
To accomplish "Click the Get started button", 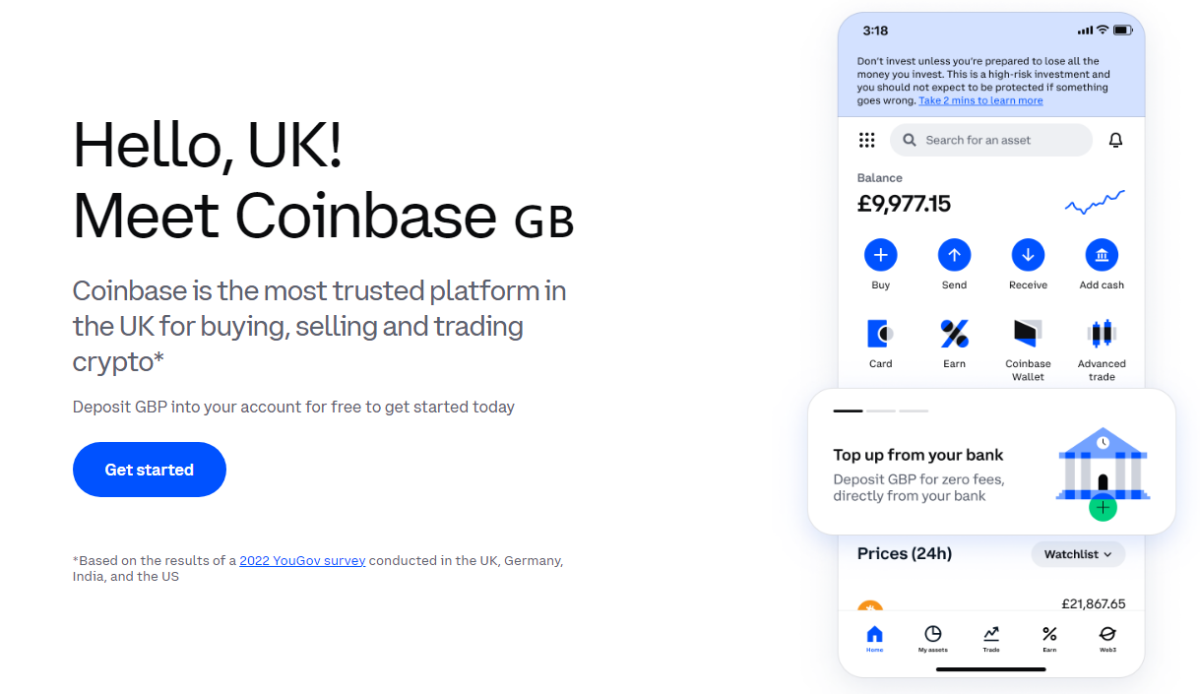I will [x=149, y=469].
